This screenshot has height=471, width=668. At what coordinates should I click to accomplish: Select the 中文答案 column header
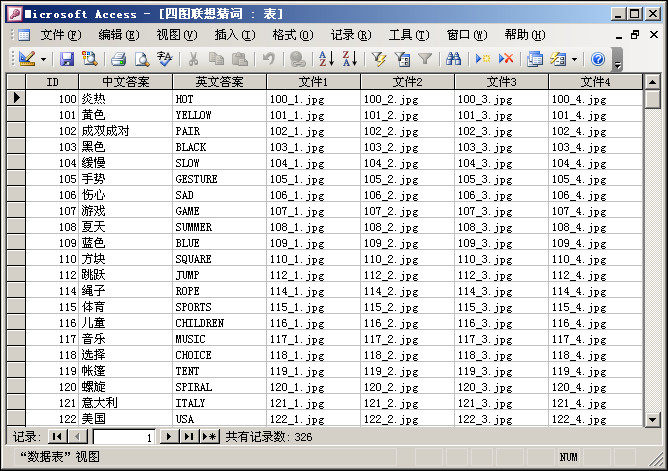click(x=126, y=81)
